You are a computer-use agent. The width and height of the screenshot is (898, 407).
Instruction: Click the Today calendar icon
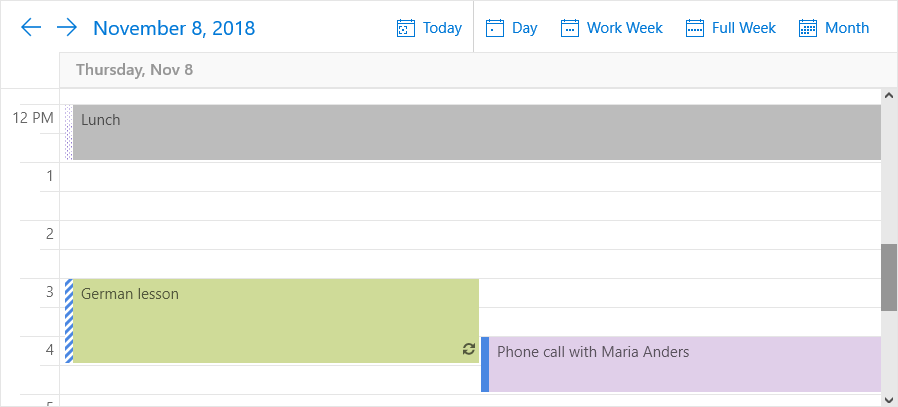pyautogui.click(x=405, y=28)
